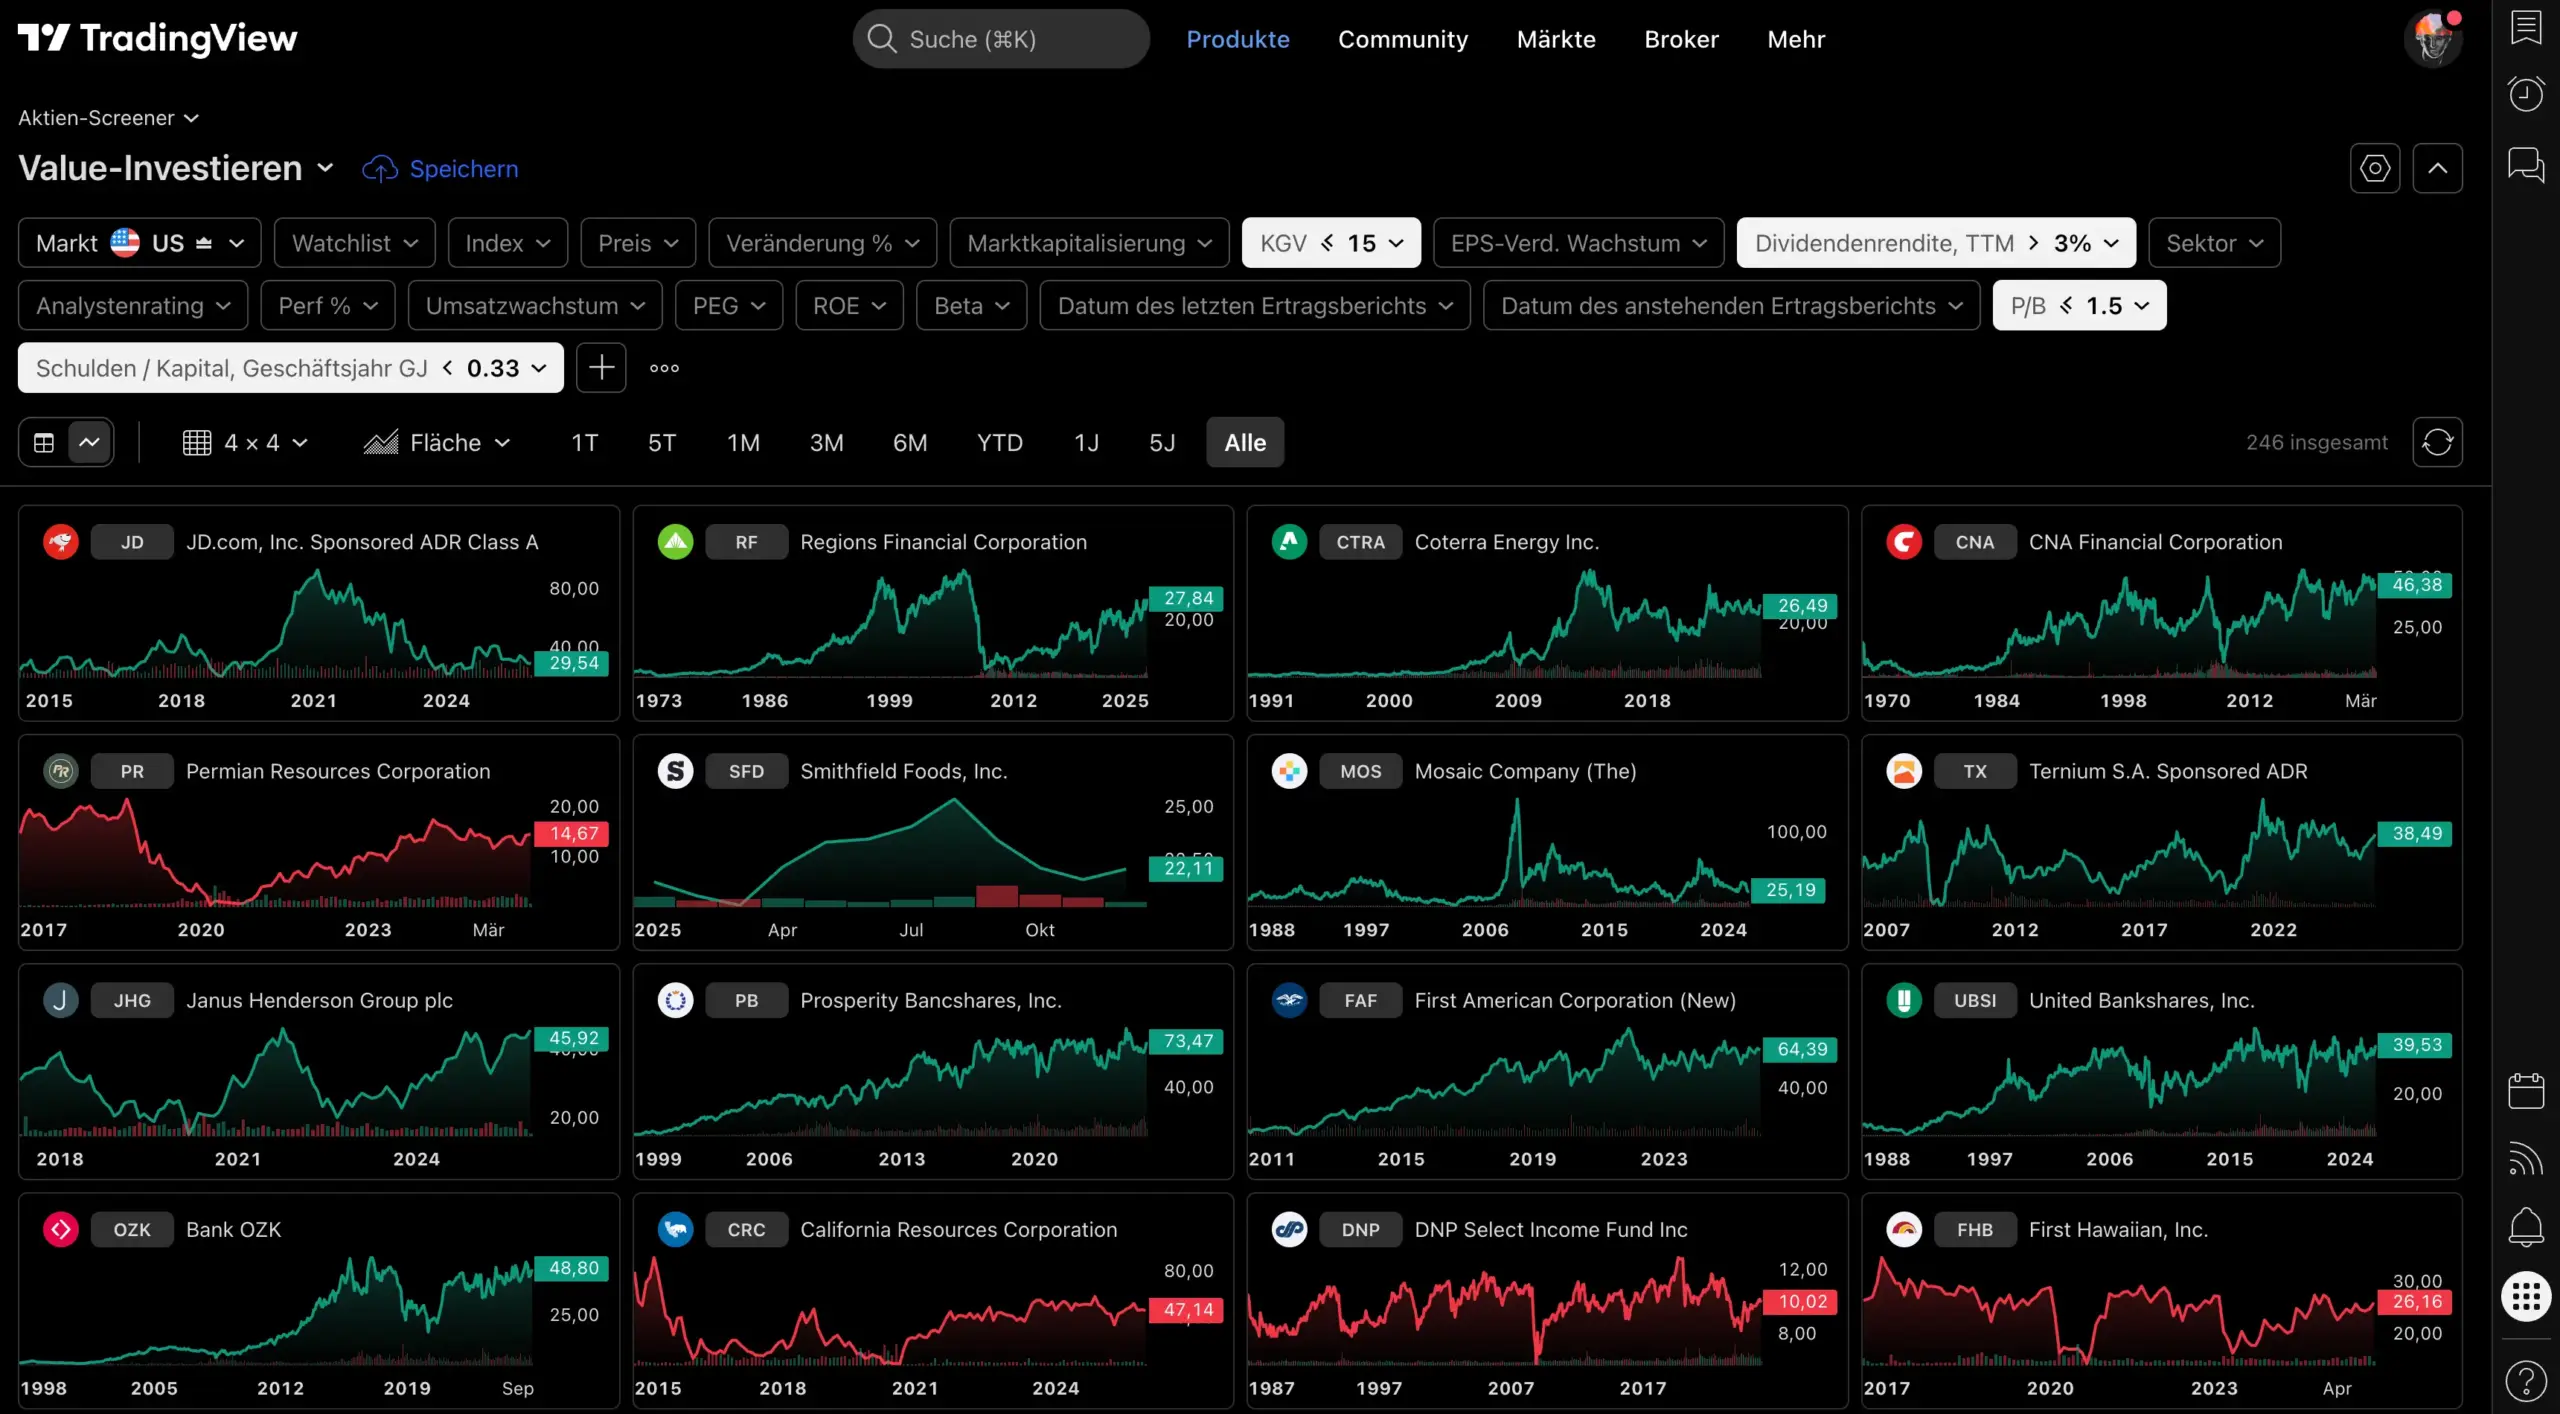
Task: Open the Fläche chart type dropdown
Action: click(438, 442)
